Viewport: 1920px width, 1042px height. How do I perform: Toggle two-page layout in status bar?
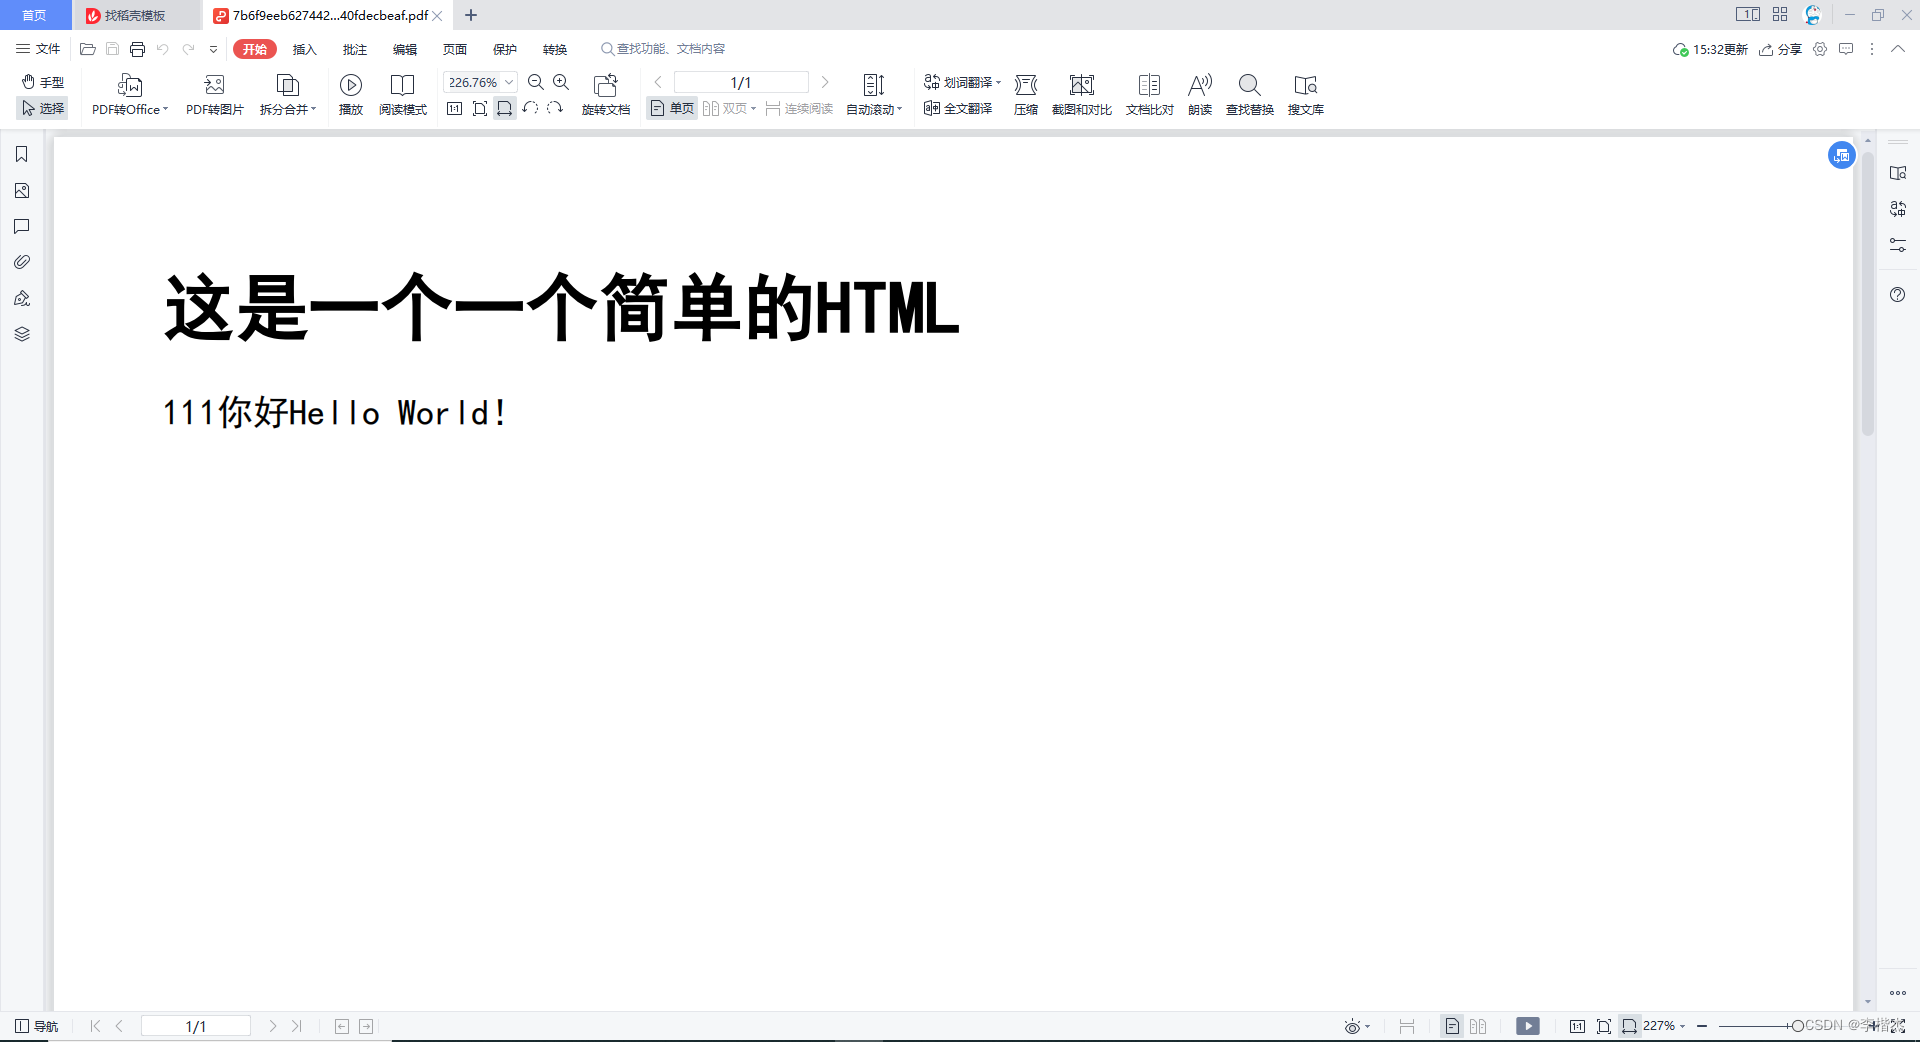point(1478,1026)
